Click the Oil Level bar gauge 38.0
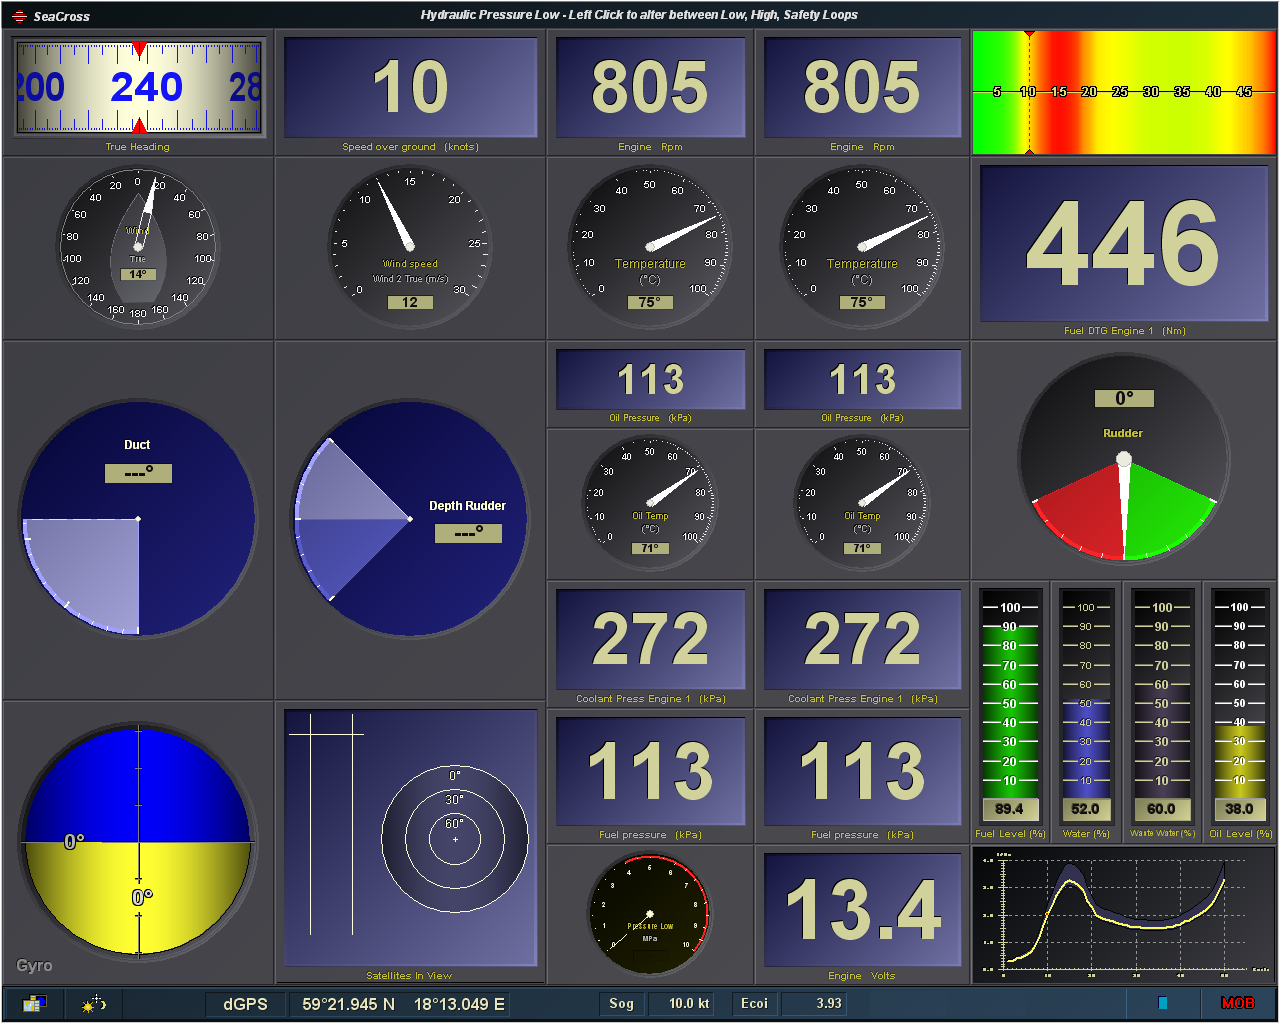The height and width of the screenshot is (1024, 1280). 1239,706
